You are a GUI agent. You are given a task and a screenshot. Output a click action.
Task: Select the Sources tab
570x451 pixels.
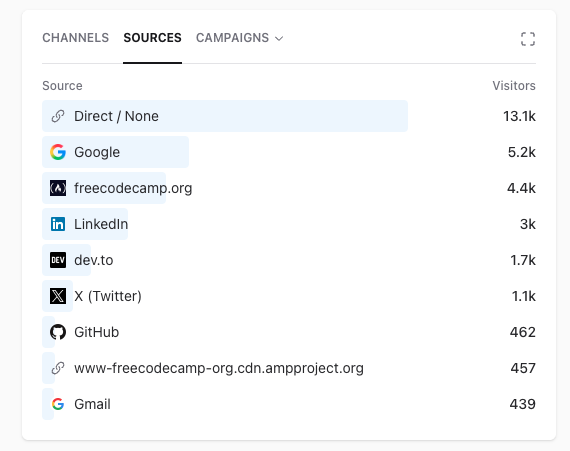click(x=152, y=38)
